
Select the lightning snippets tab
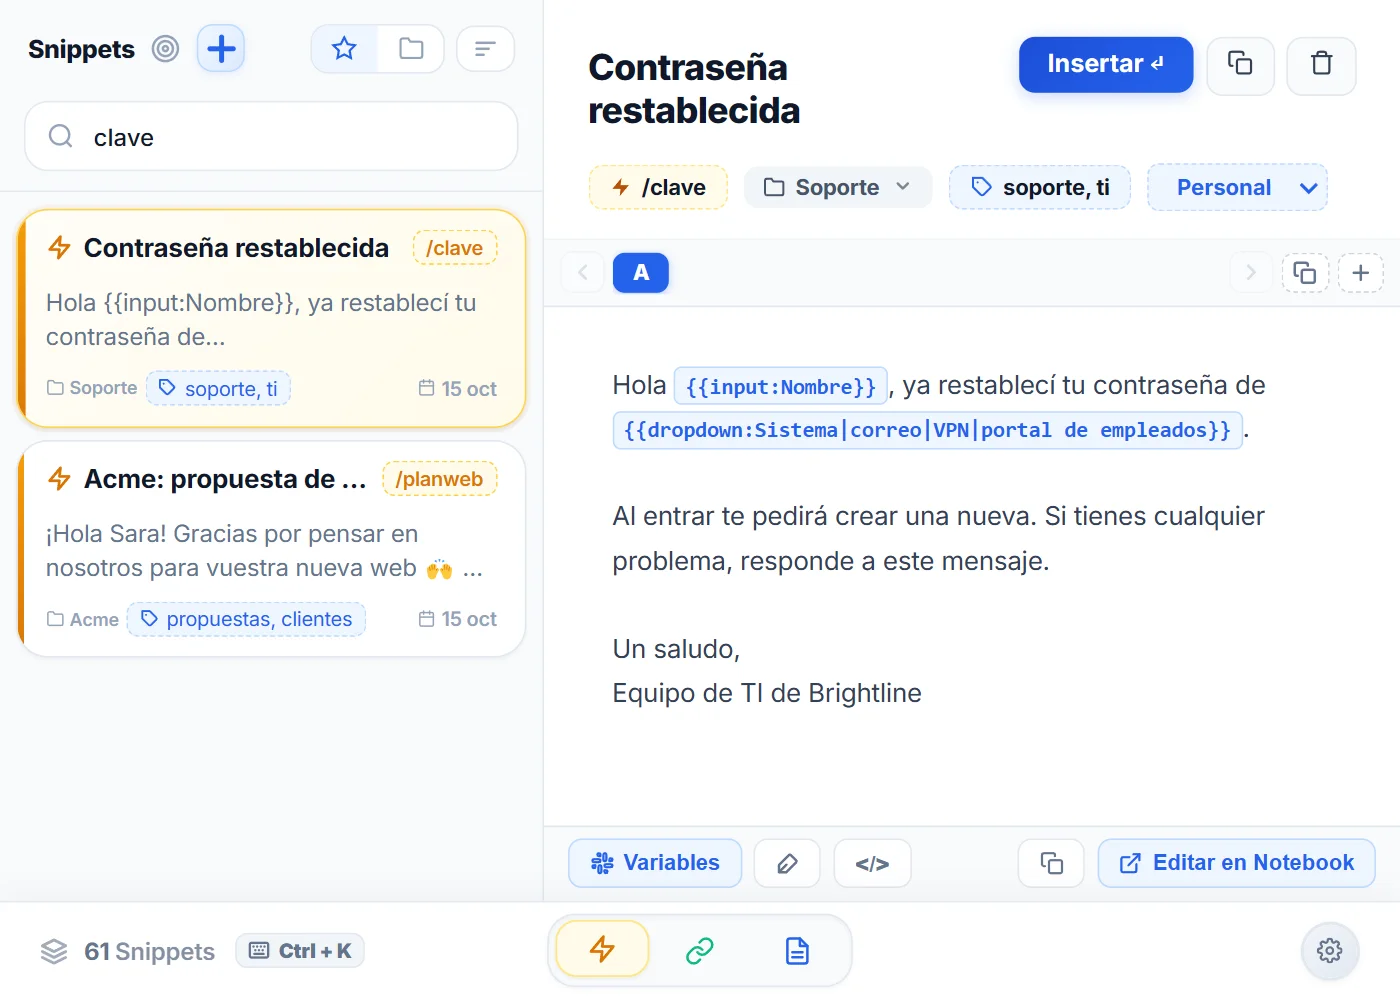point(602,949)
